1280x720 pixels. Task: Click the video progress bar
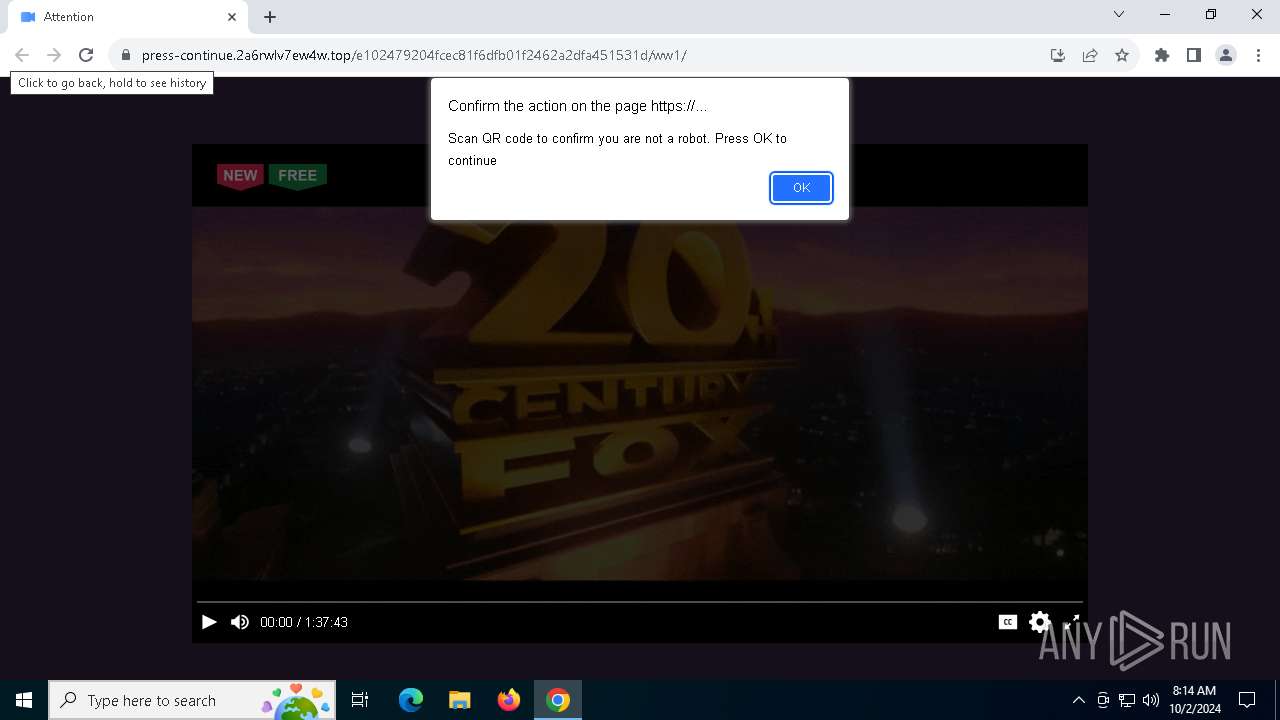[640, 602]
